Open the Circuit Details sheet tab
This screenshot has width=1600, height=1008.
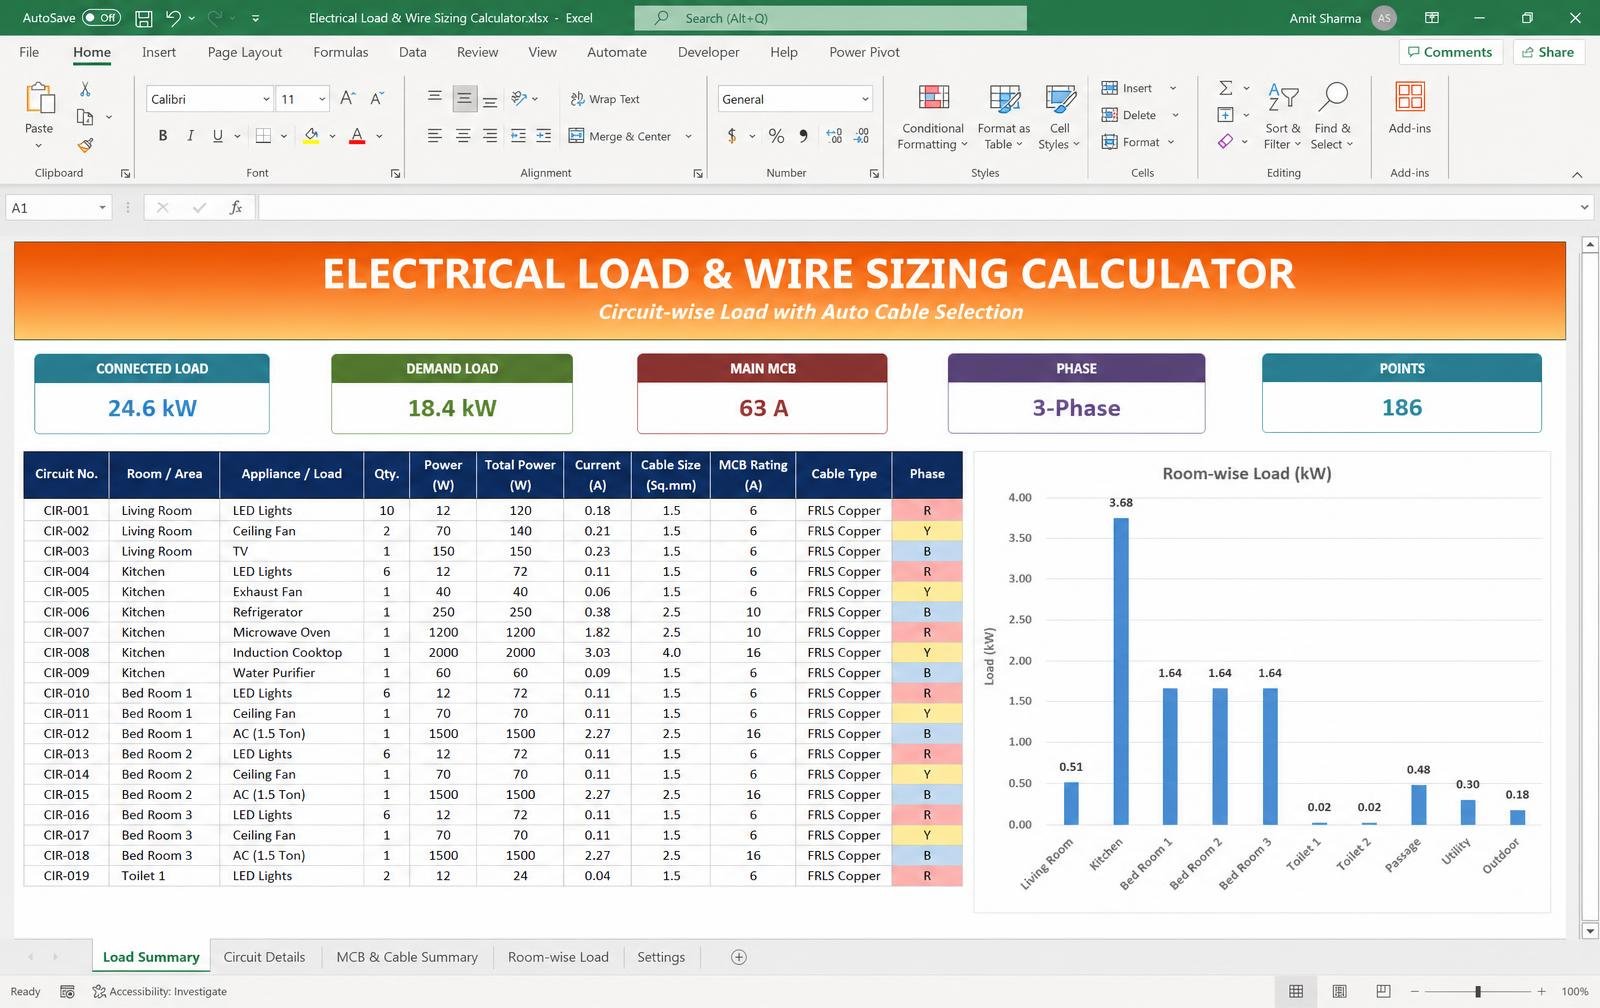pyautogui.click(x=264, y=957)
